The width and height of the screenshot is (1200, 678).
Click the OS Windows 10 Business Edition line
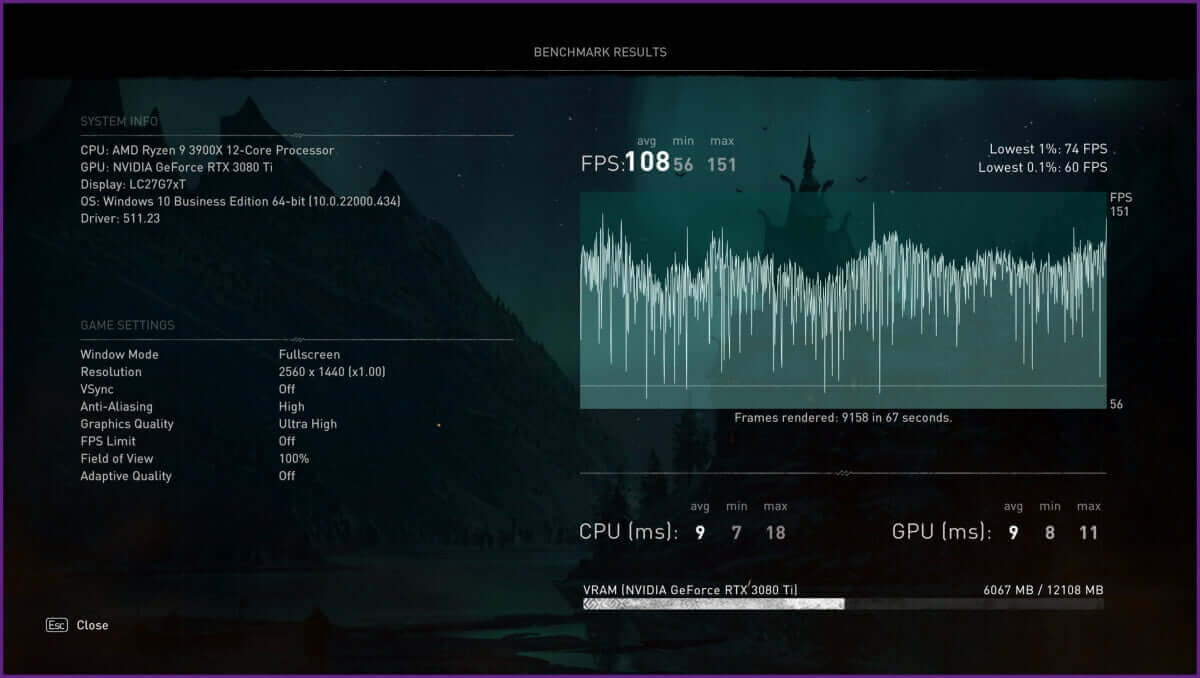point(240,201)
